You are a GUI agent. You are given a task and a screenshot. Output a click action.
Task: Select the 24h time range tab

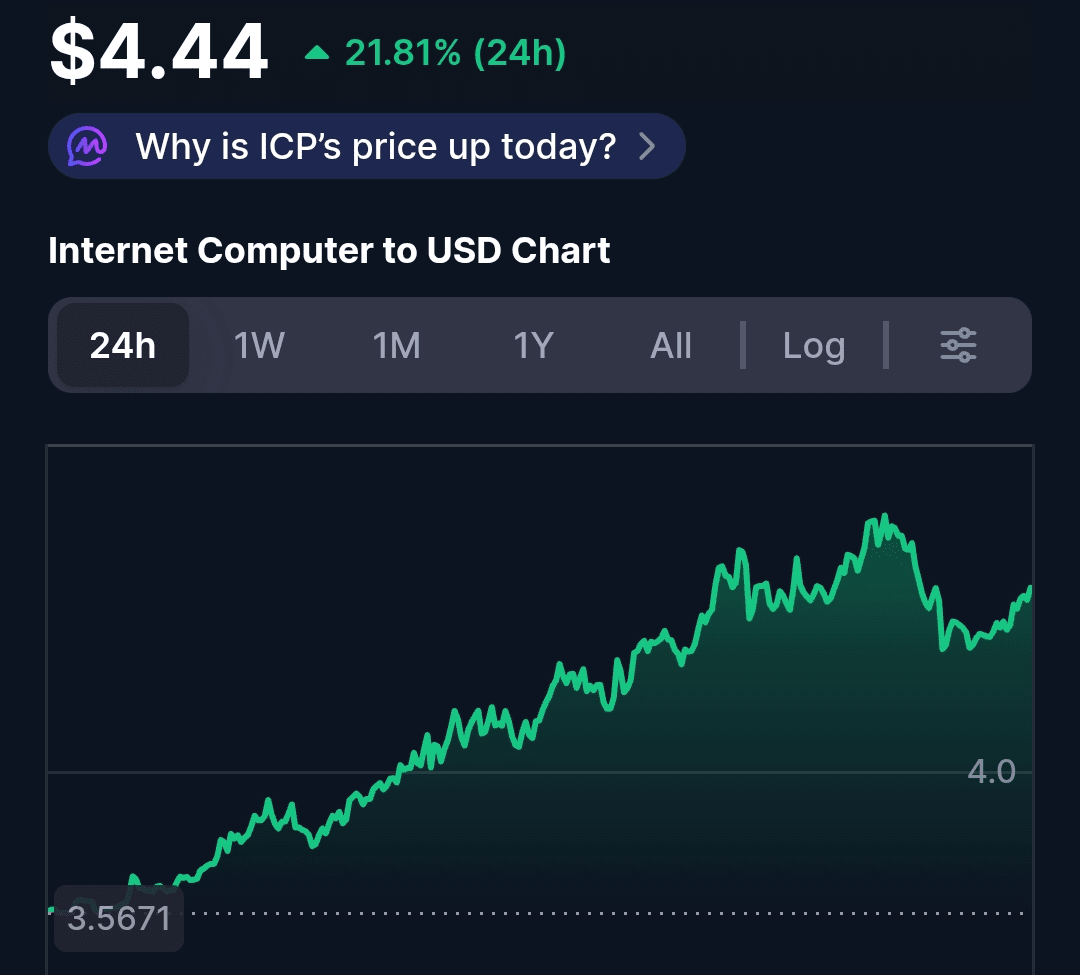123,345
